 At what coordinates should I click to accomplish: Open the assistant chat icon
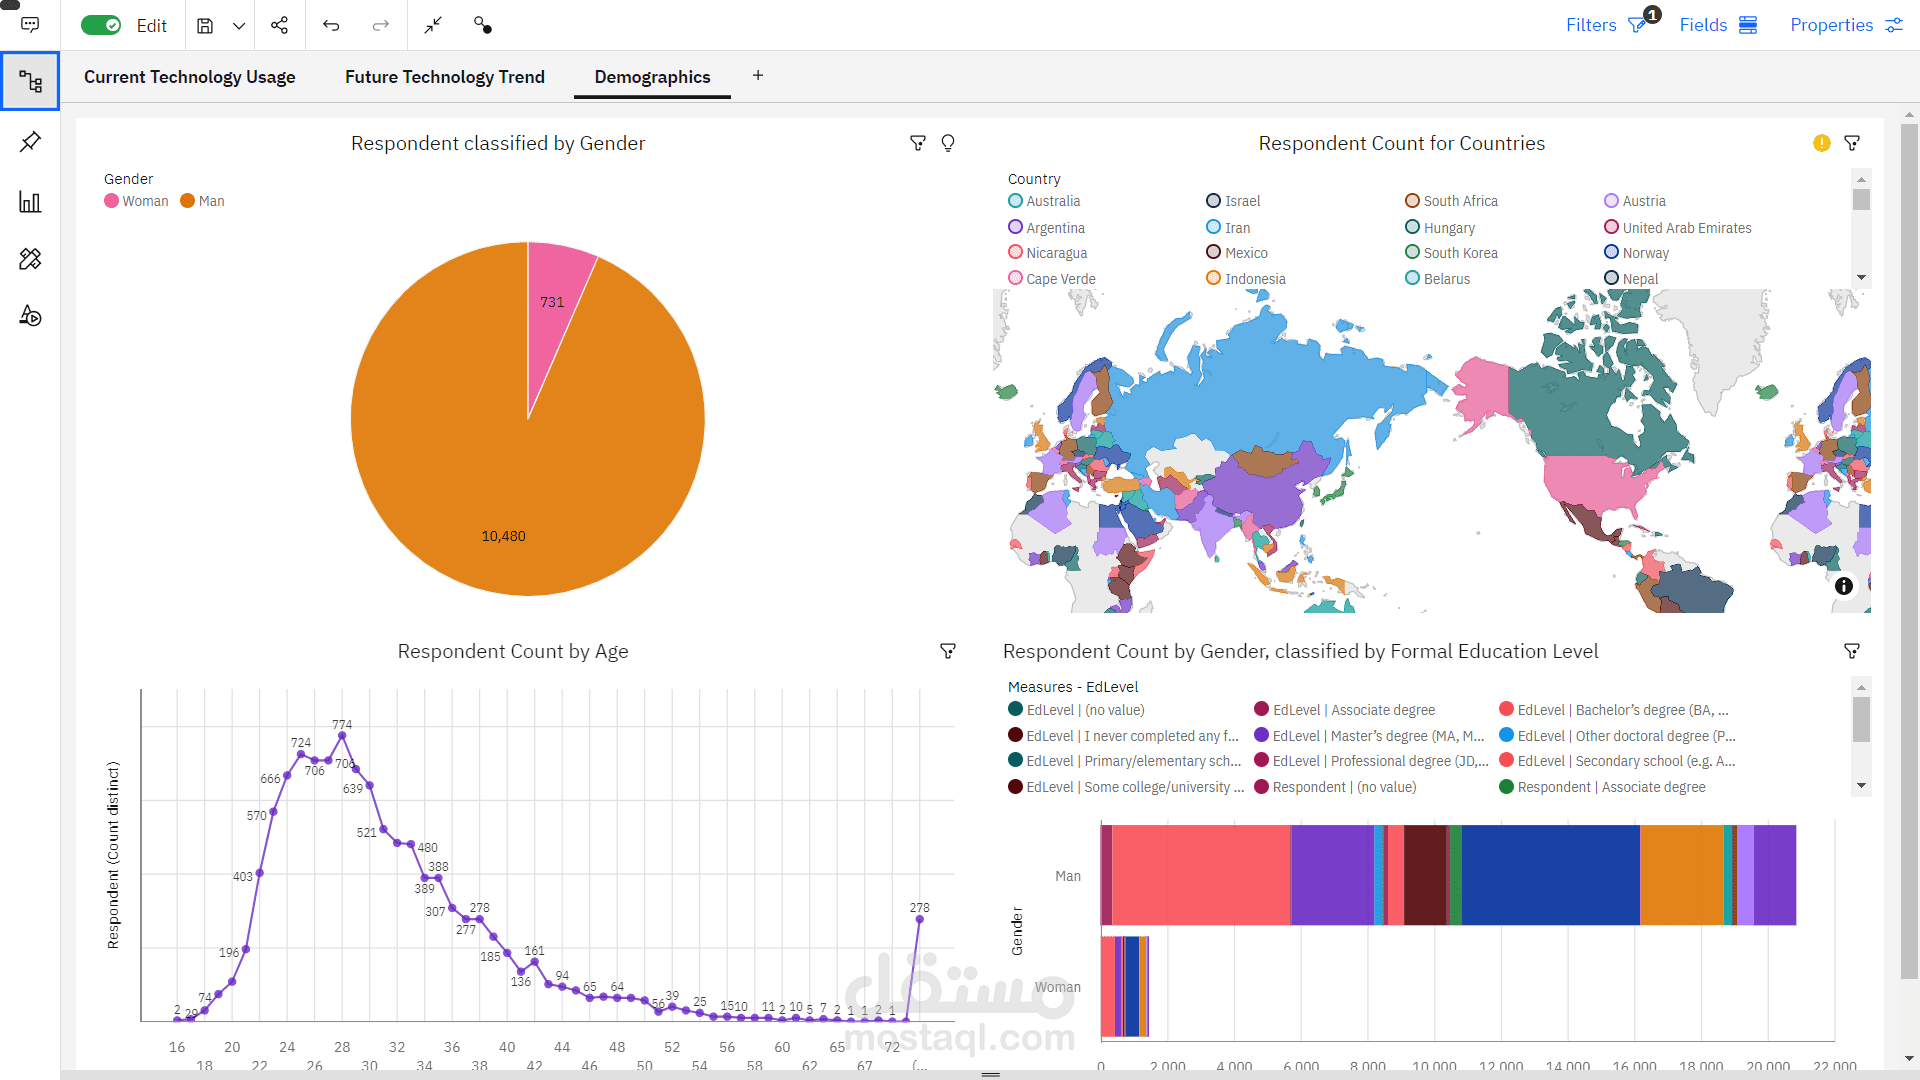point(30,25)
